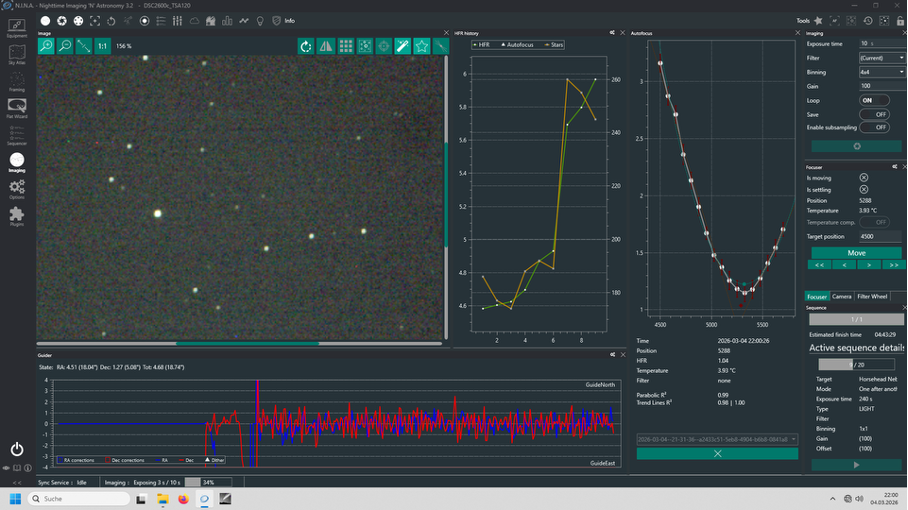Click the guider graph line icon in the top toolbar
The height and width of the screenshot is (510, 908).
tap(244, 21)
